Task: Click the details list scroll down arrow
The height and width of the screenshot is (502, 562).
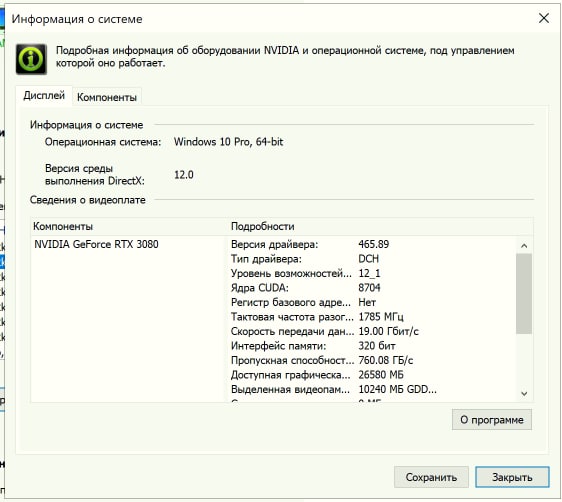Action: coord(524,394)
